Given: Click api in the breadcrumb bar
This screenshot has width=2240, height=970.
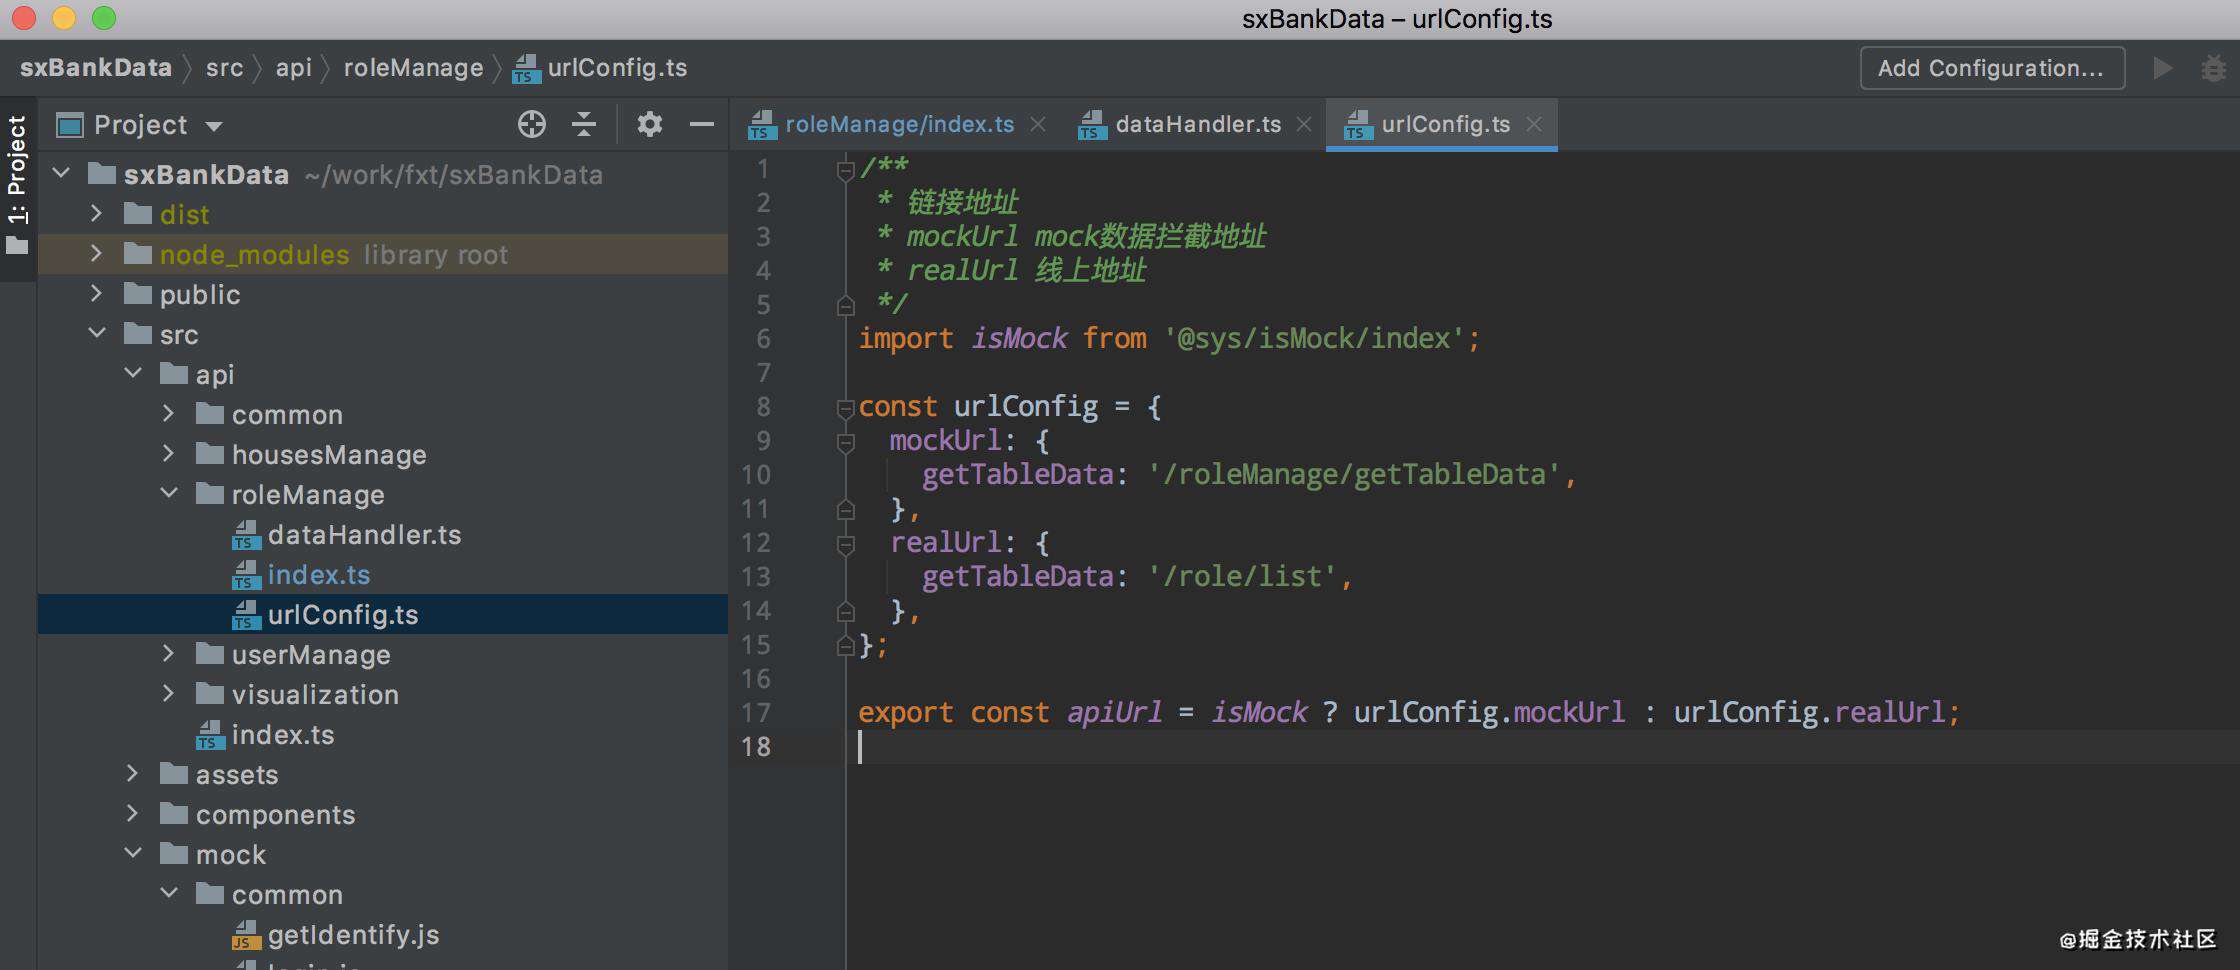Looking at the screenshot, I should tap(294, 68).
